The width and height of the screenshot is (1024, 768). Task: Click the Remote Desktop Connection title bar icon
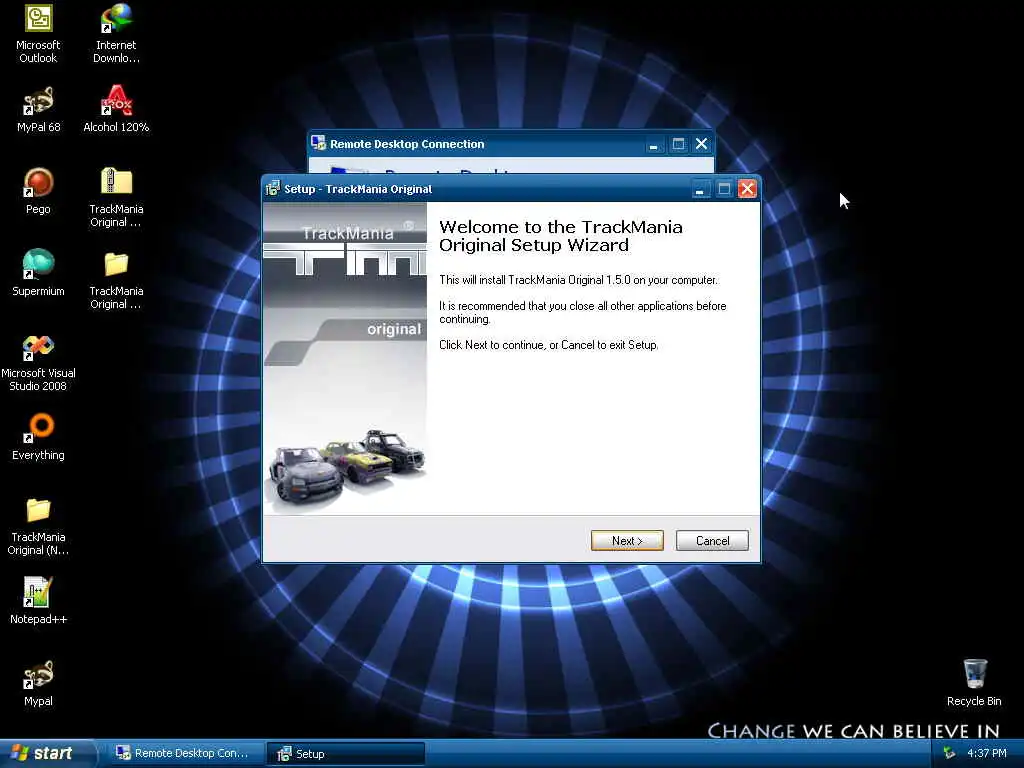318,143
